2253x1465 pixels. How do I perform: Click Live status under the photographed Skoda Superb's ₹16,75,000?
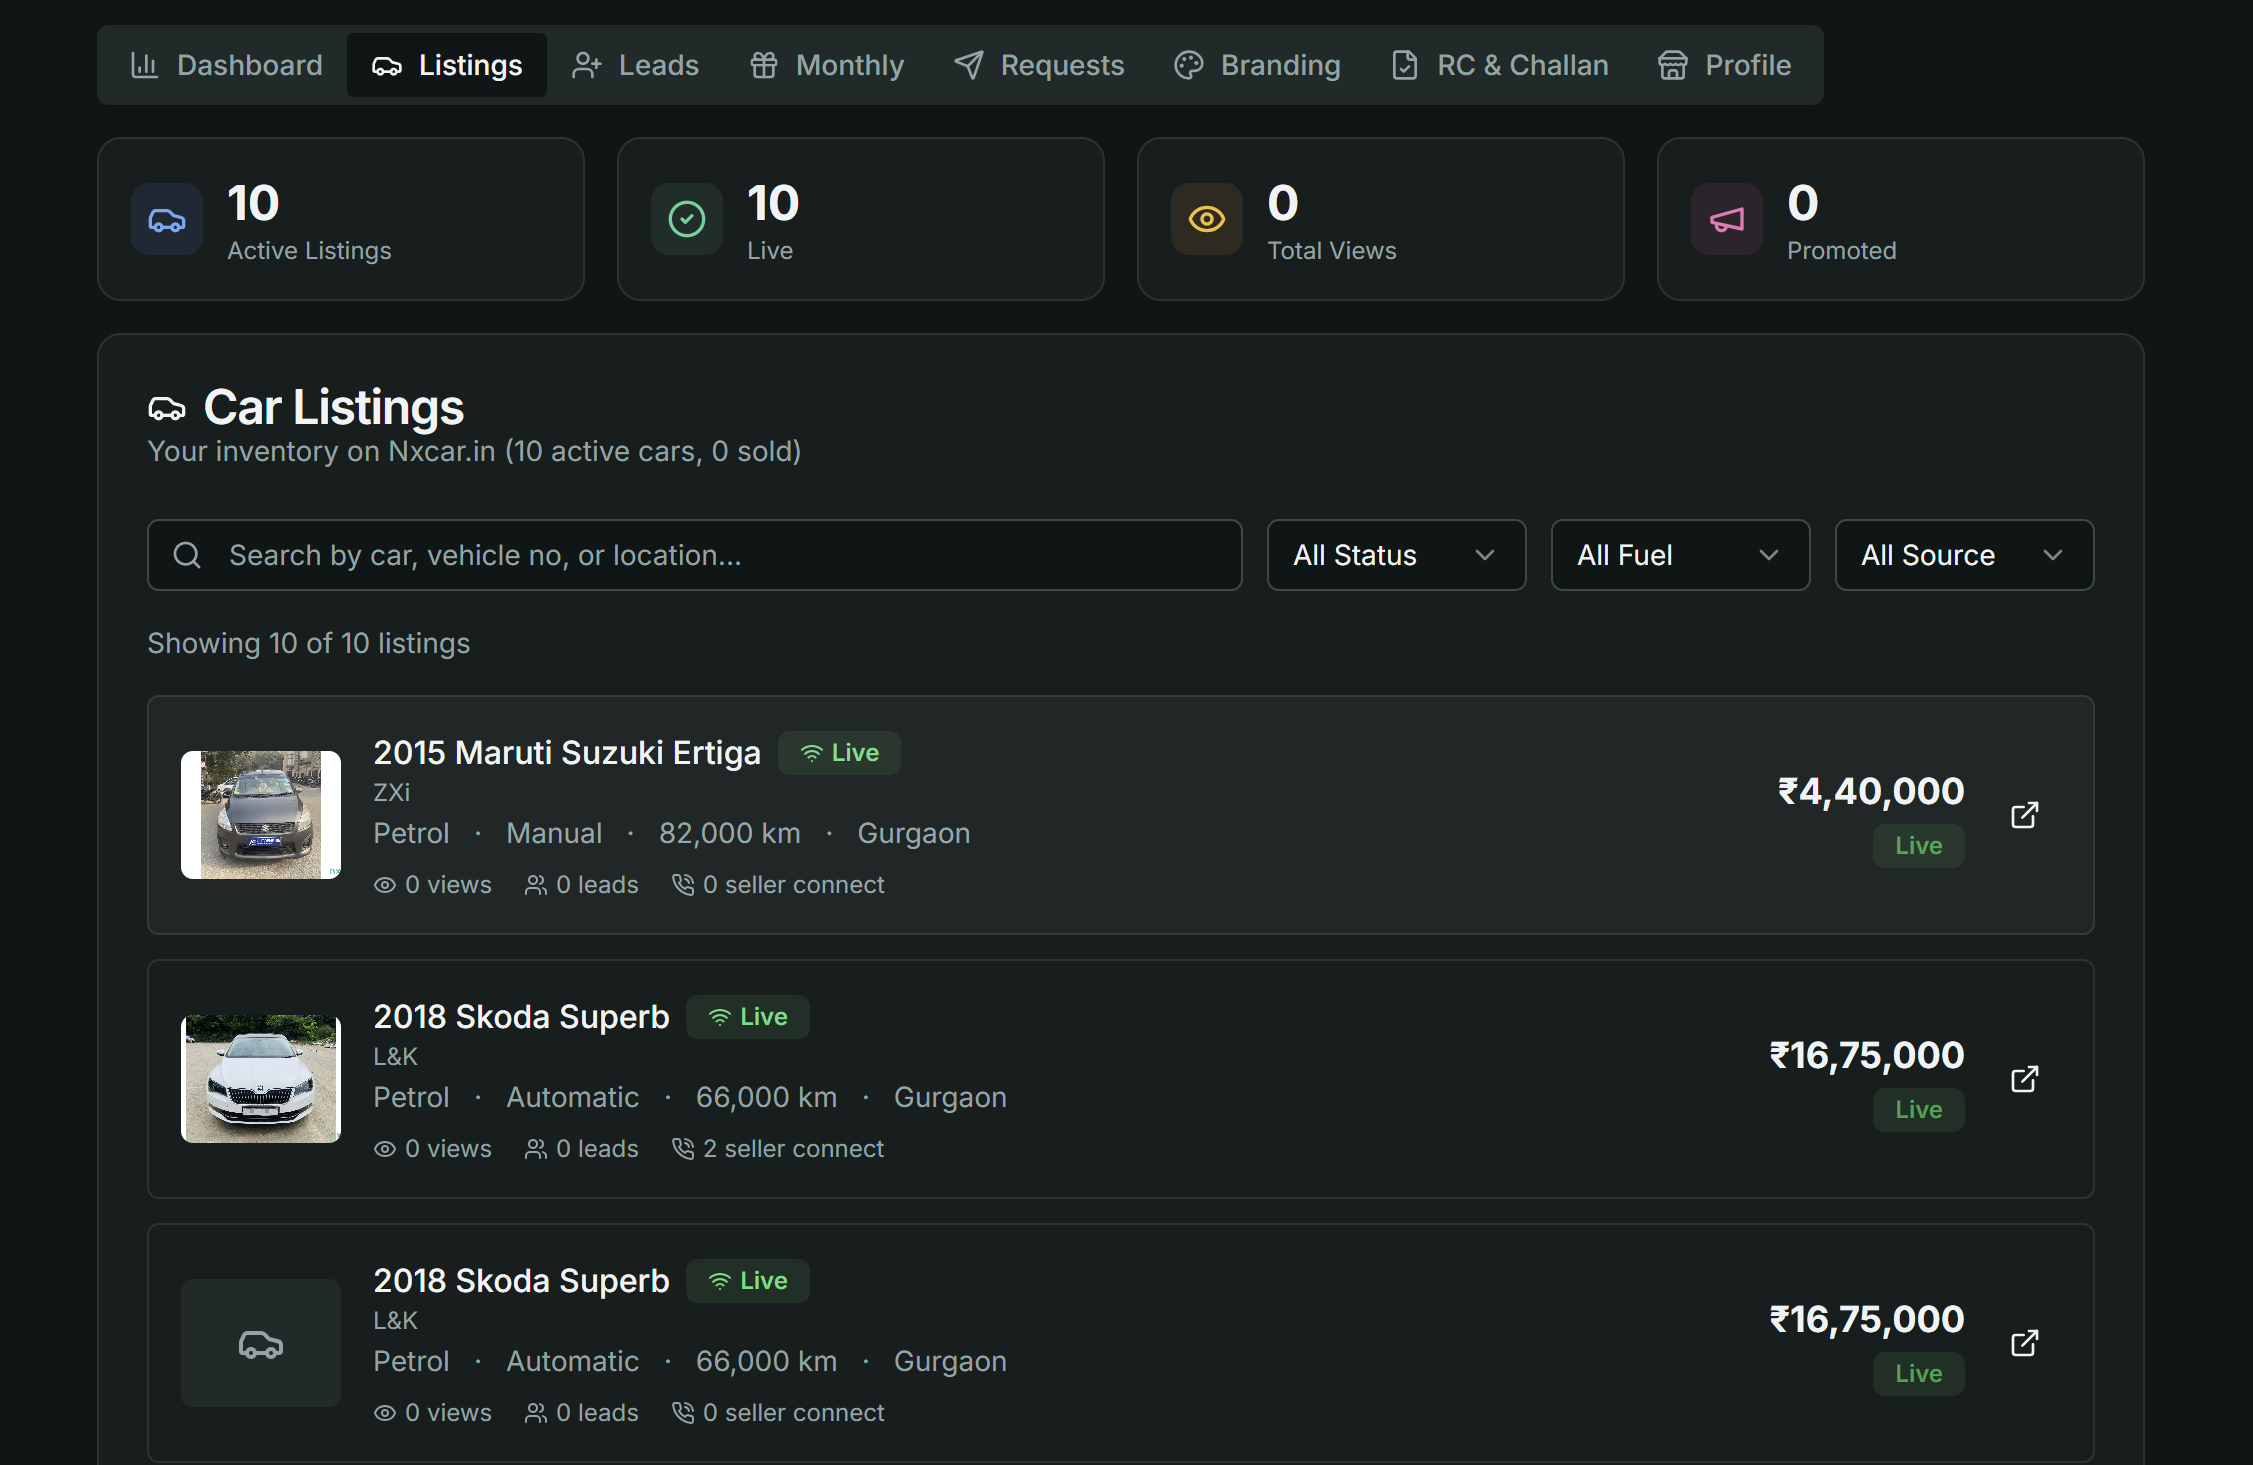[x=1918, y=1110]
